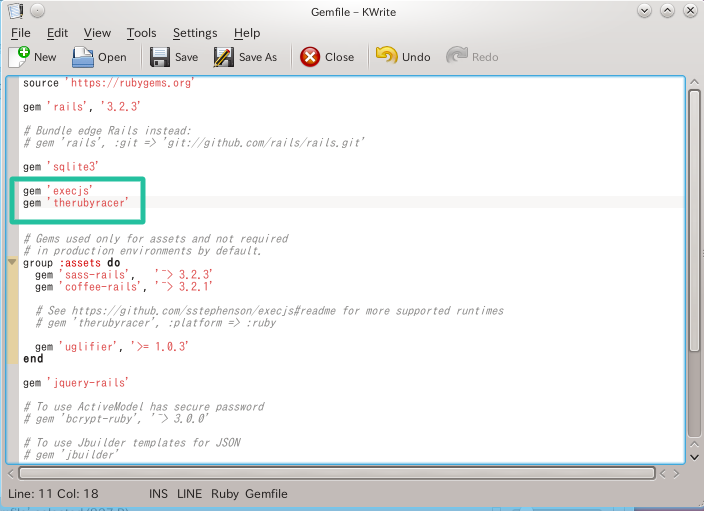Click the gem 'sass-rails' line
This screenshot has width=704, height=511.
pos(123,275)
